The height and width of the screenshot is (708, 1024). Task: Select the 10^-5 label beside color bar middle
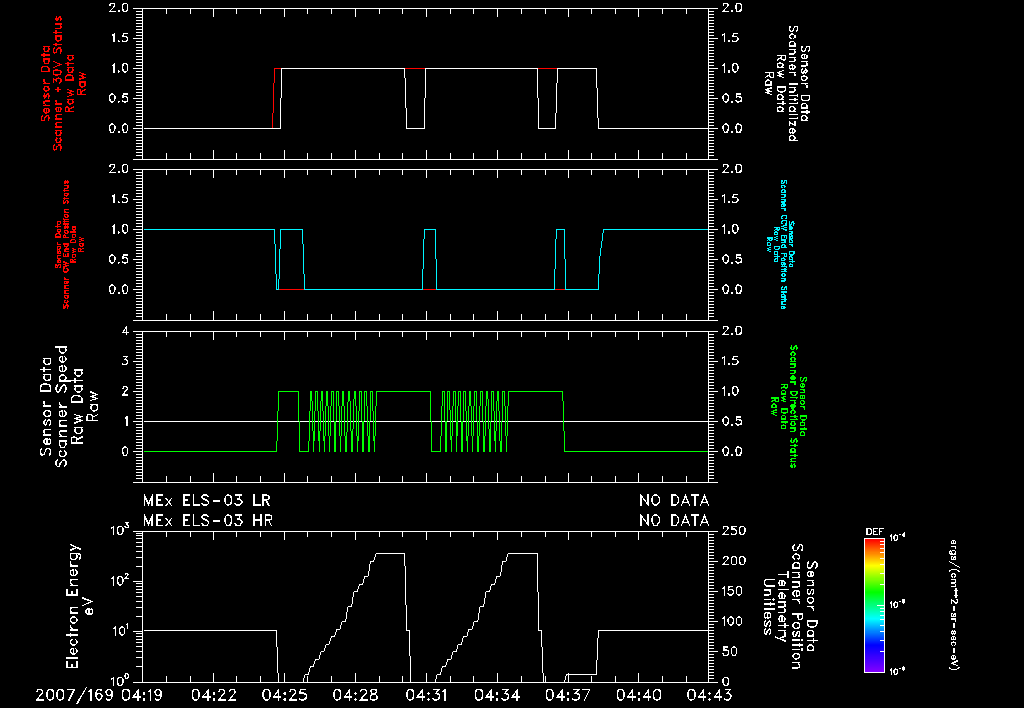point(897,604)
